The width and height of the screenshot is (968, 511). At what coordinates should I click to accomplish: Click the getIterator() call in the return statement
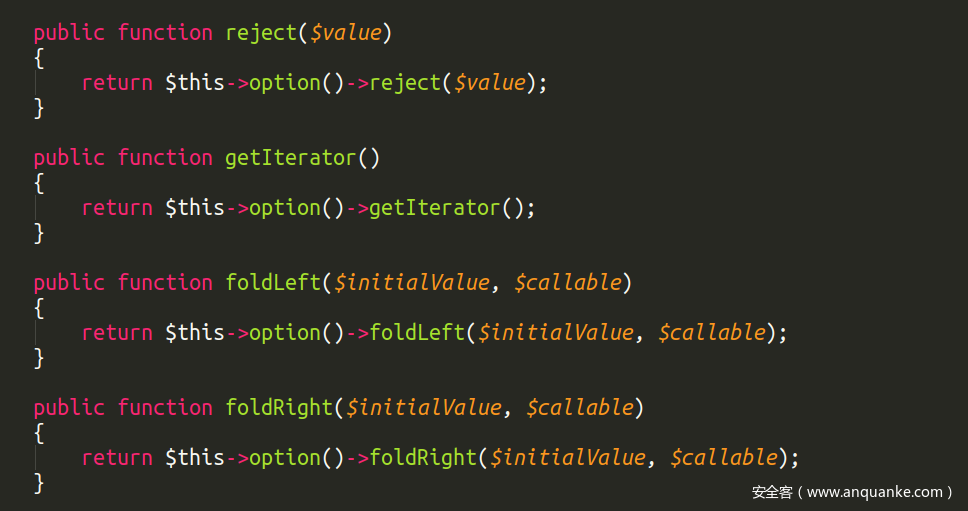[x=435, y=208]
